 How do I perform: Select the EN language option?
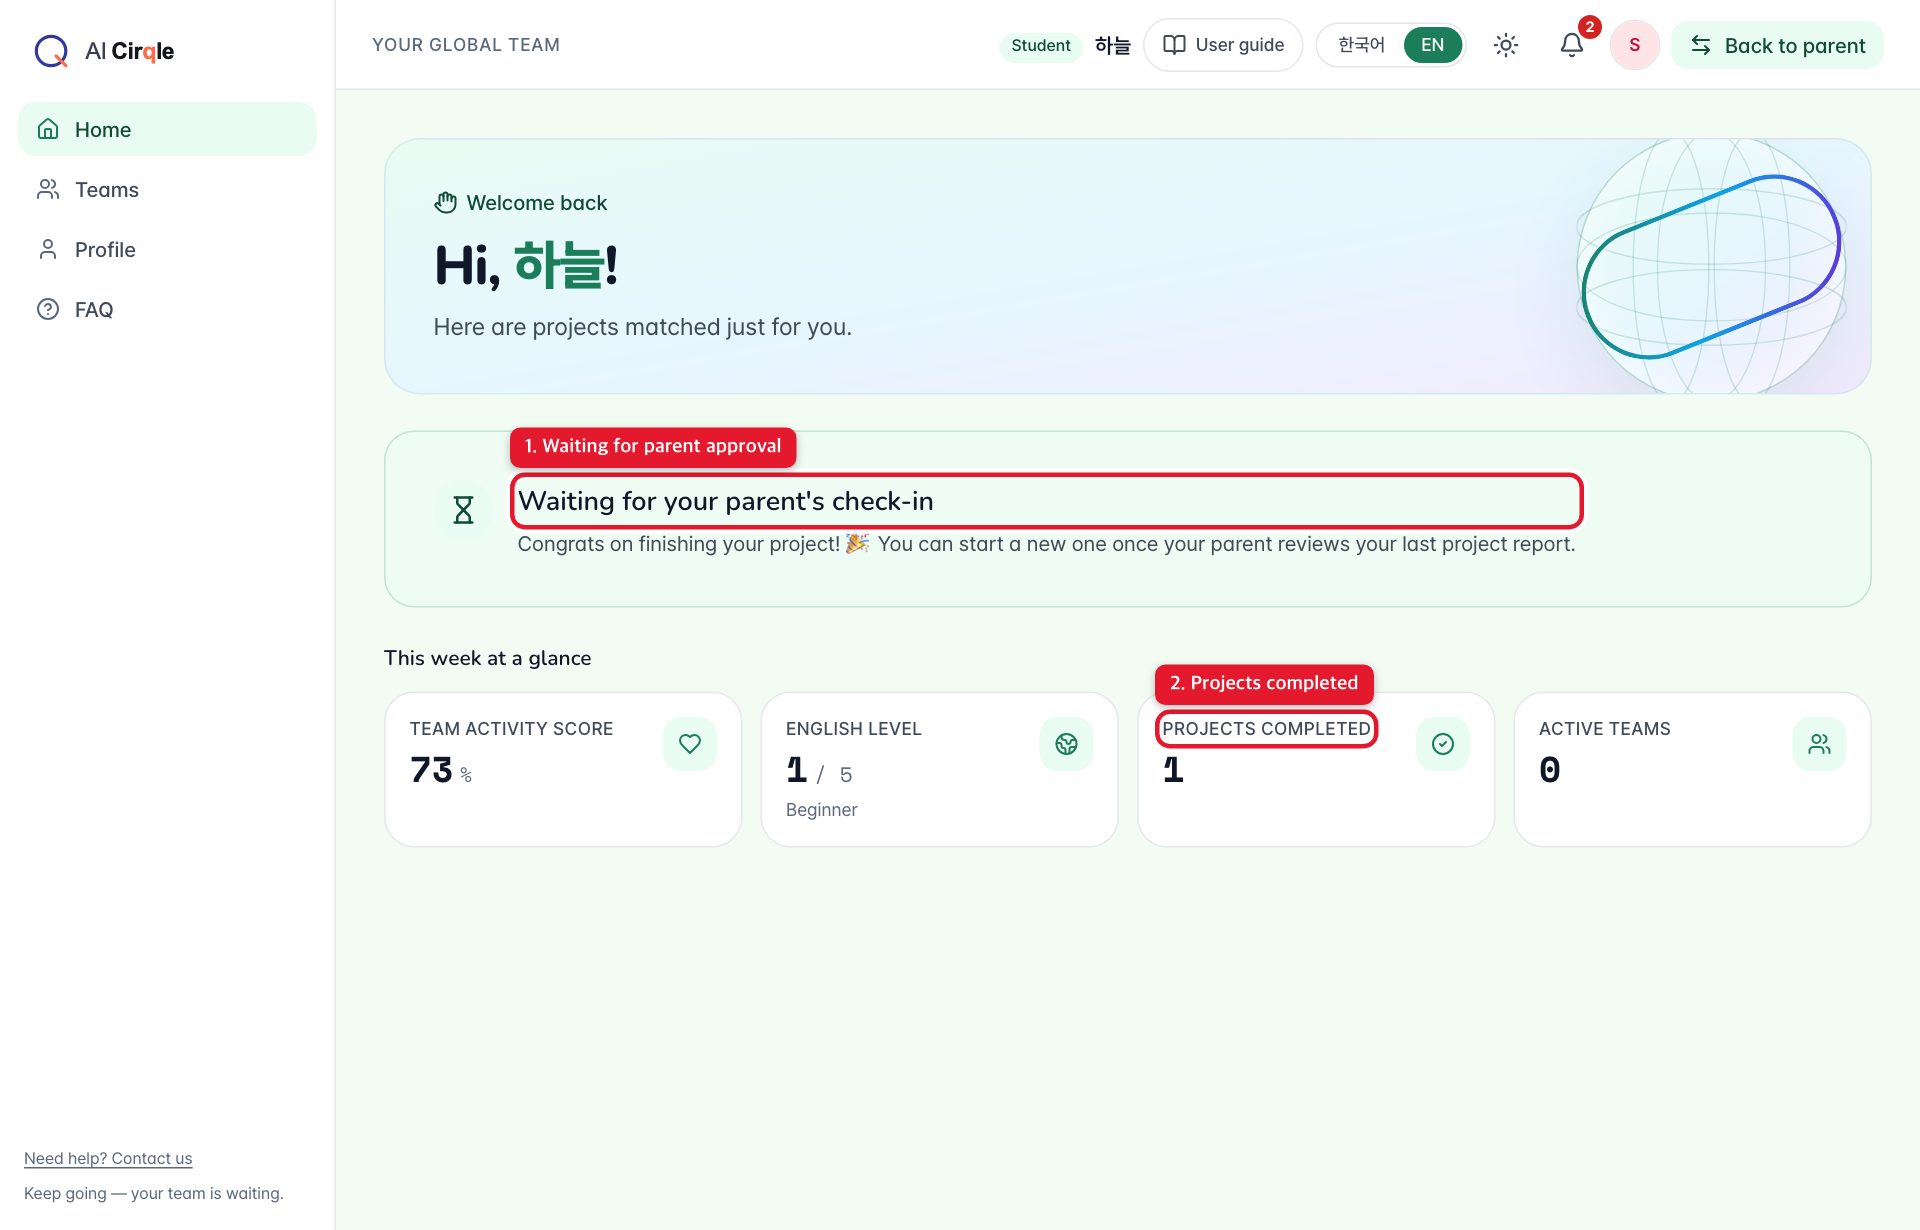point(1432,45)
